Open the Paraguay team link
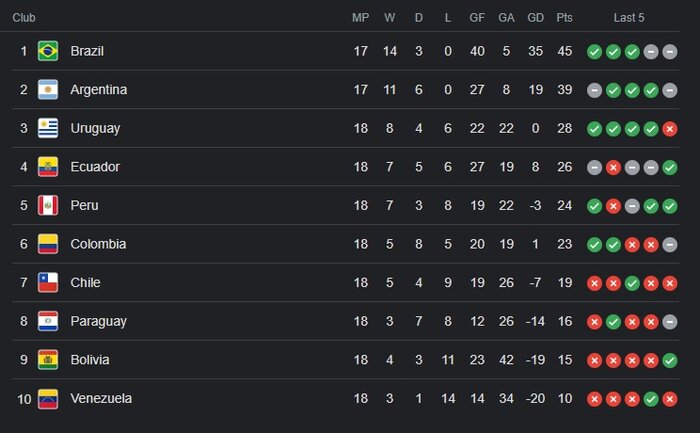The width and height of the screenshot is (700, 433). [x=99, y=321]
